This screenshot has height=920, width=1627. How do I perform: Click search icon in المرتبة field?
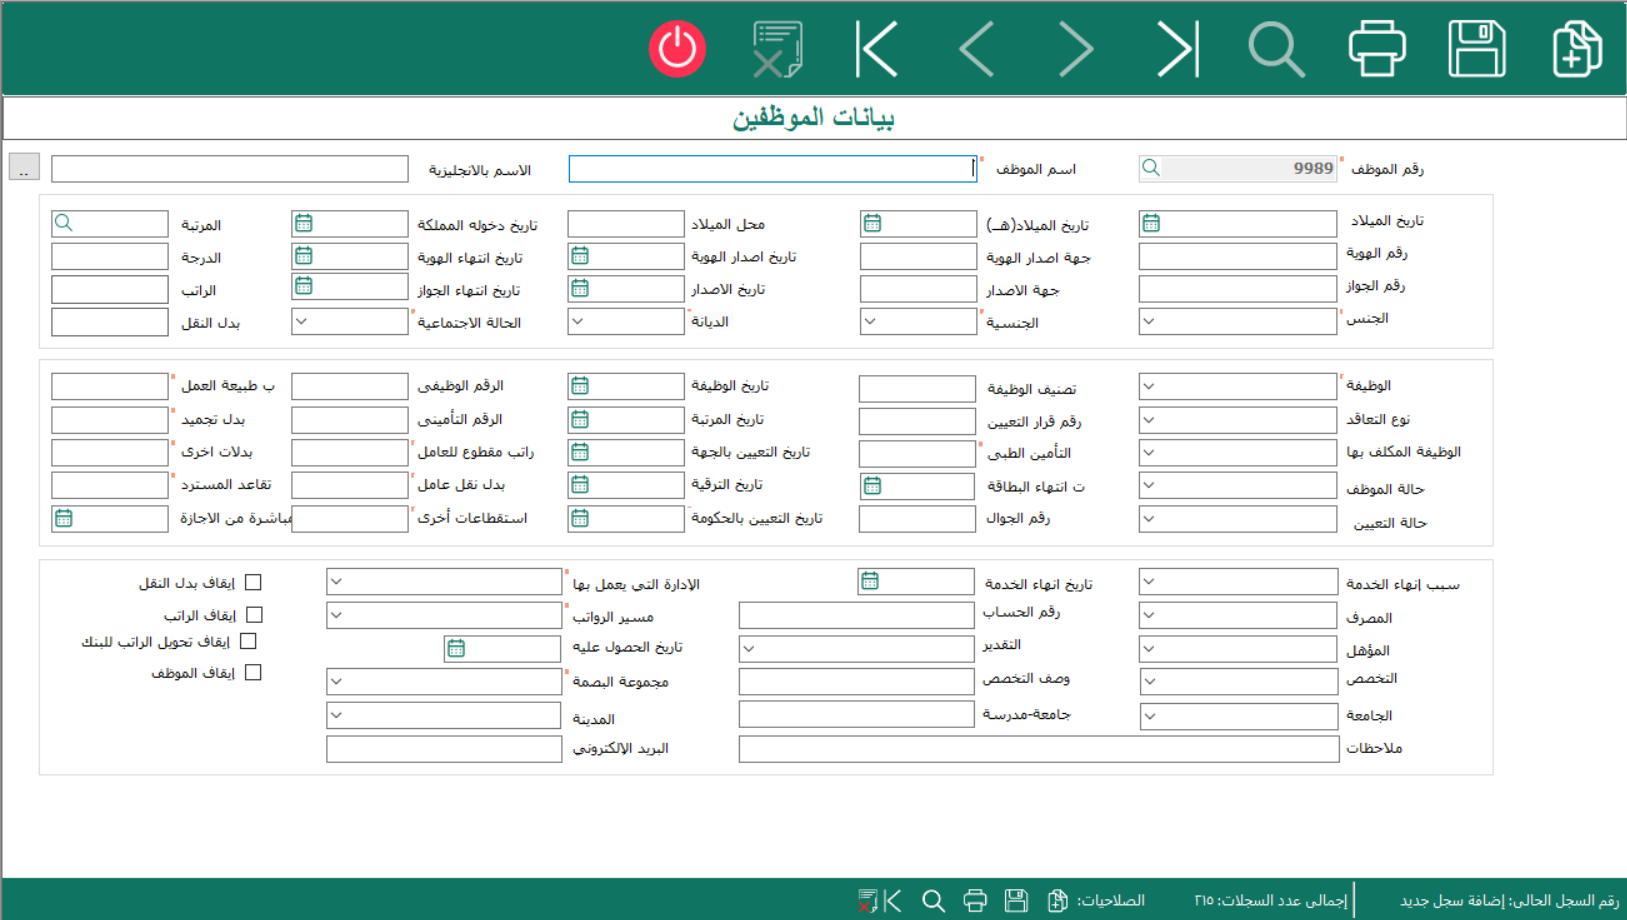[64, 223]
